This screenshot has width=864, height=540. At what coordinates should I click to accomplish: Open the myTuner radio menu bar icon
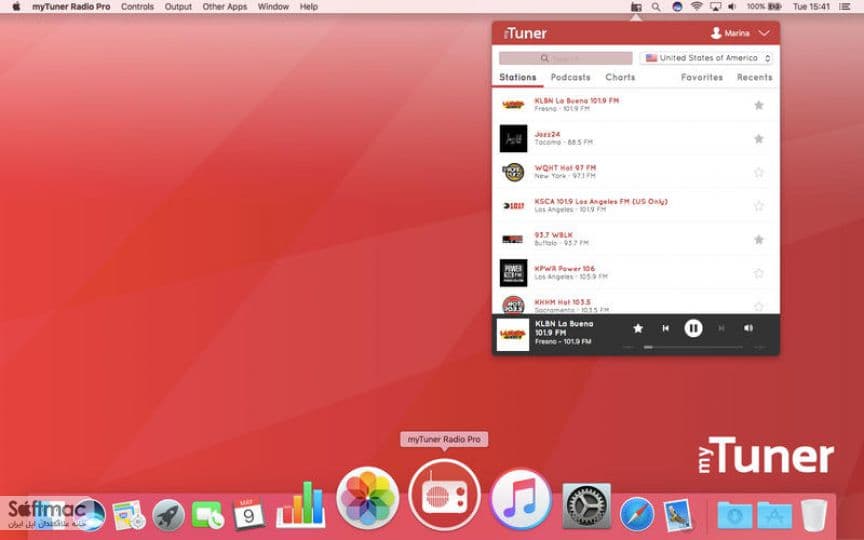coord(636,7)
